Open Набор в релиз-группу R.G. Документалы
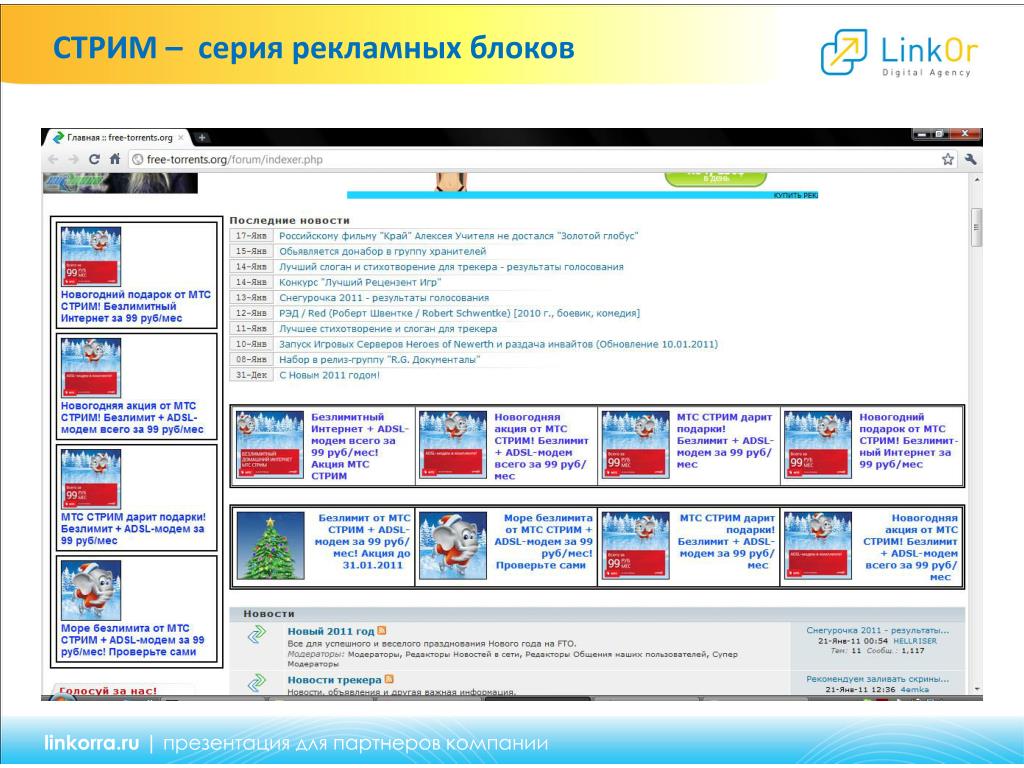 coord(379,360)
